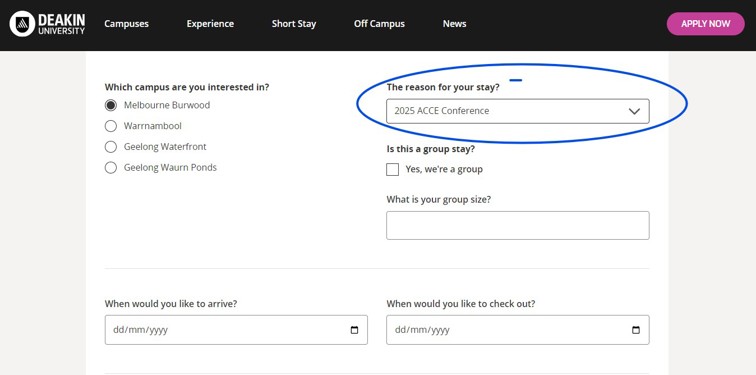
Task: Click the chevron arrow of ACCE Conference dropdown
Action: pyautogui.click(x=634, y=111)
